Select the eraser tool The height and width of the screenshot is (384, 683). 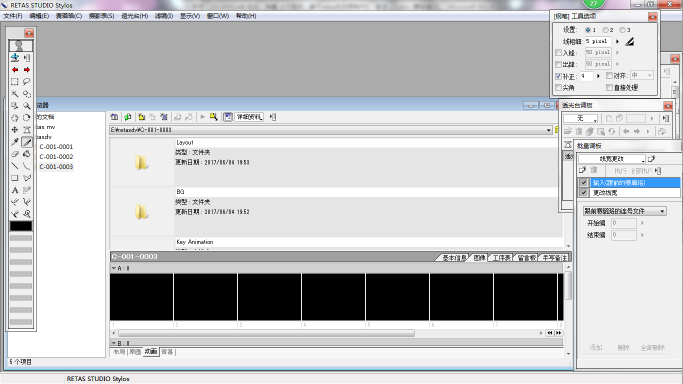(x=15, y=154)
